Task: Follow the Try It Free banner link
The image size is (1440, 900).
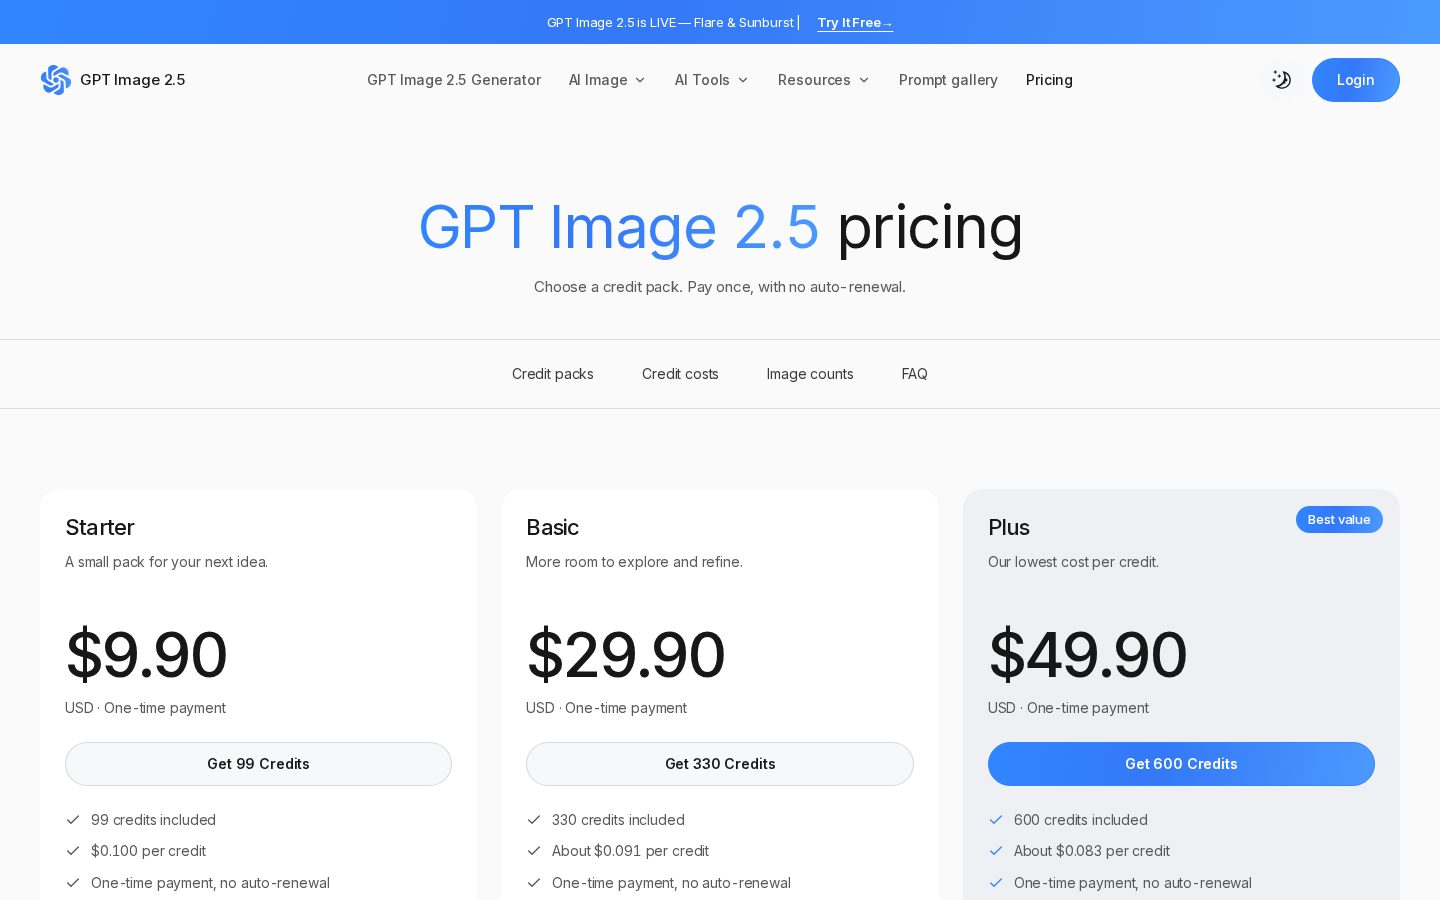Action: [x=855, y=22]
